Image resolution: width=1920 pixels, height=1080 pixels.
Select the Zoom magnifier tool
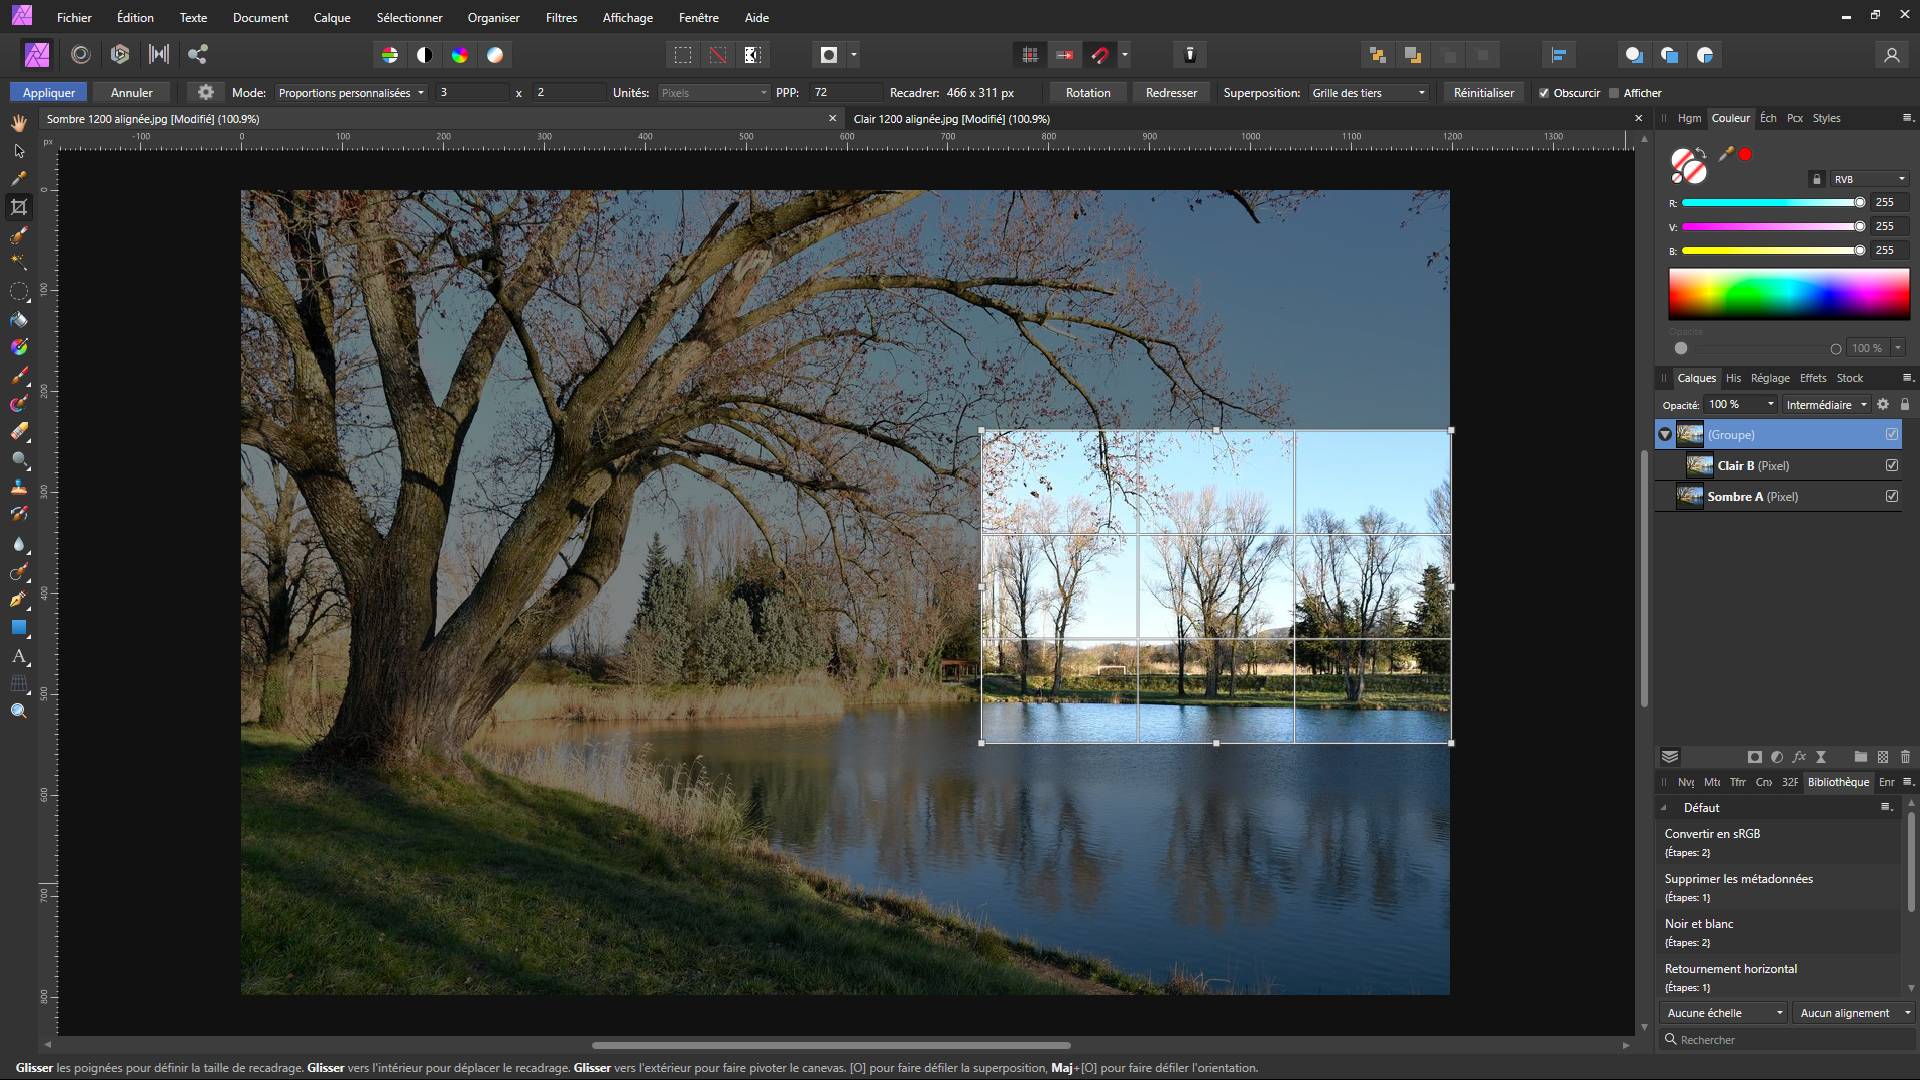19,711
